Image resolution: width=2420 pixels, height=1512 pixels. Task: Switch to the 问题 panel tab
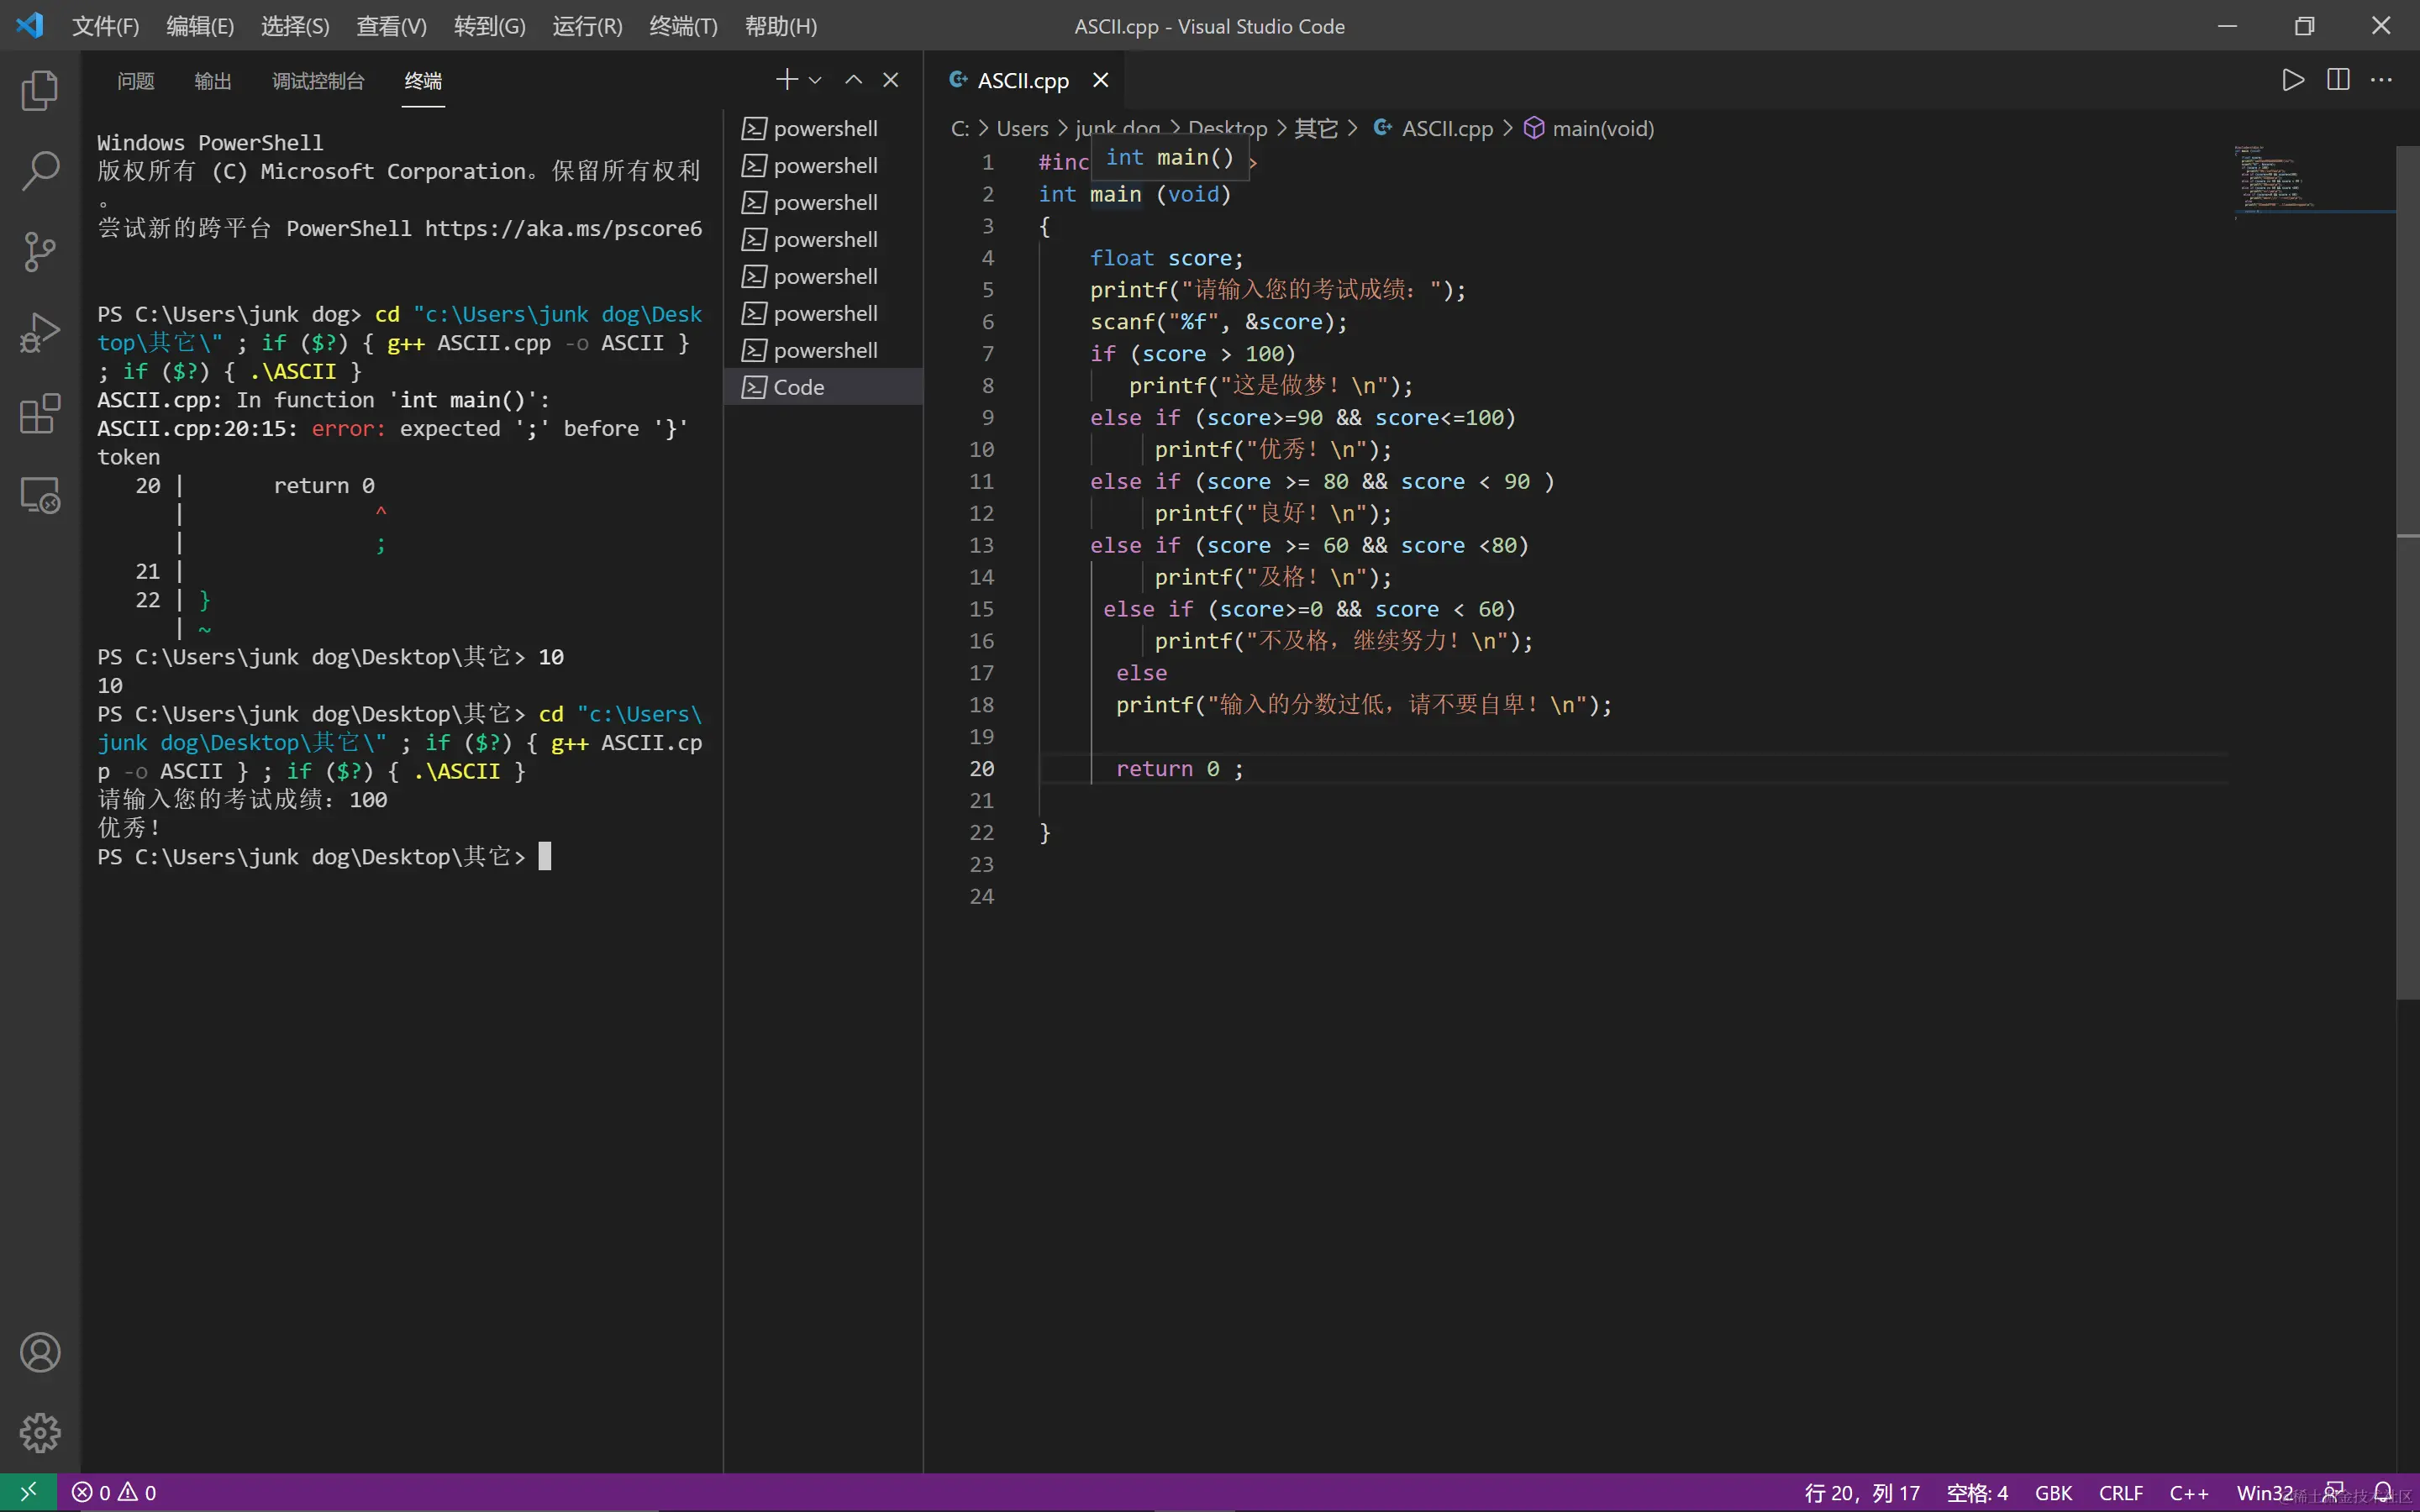tap(136, 81)
